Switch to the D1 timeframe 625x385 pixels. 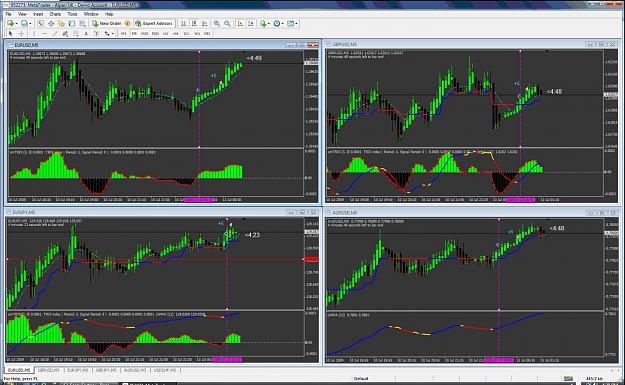tap(187, 33)
